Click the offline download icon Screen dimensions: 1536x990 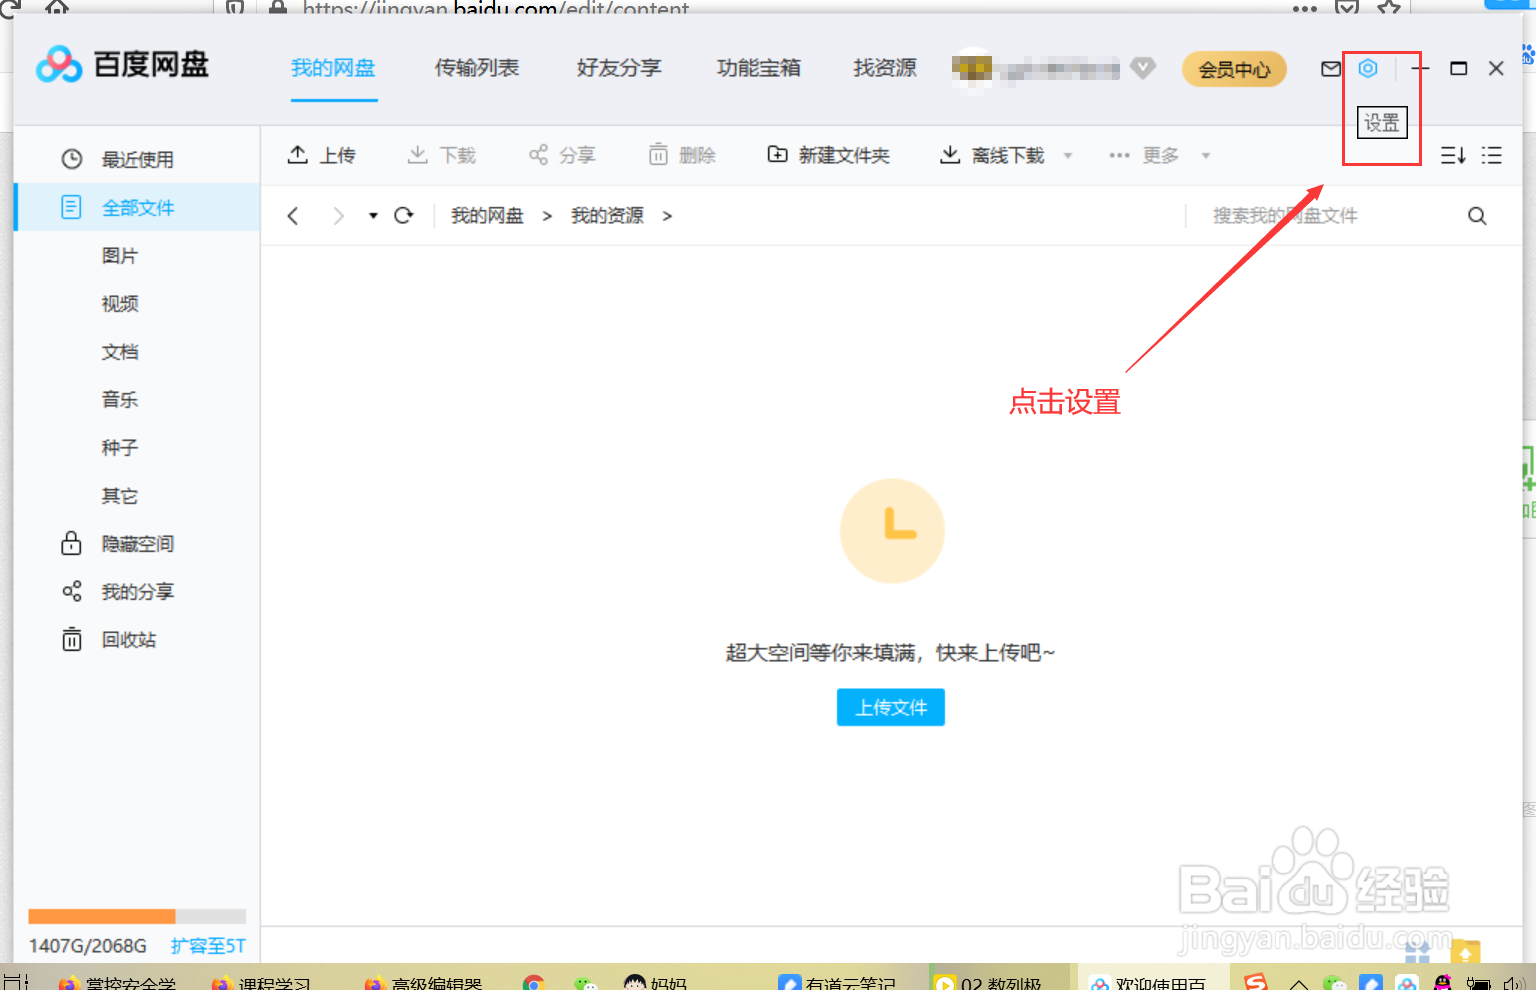pyautogui.click(x=950, y=154)
